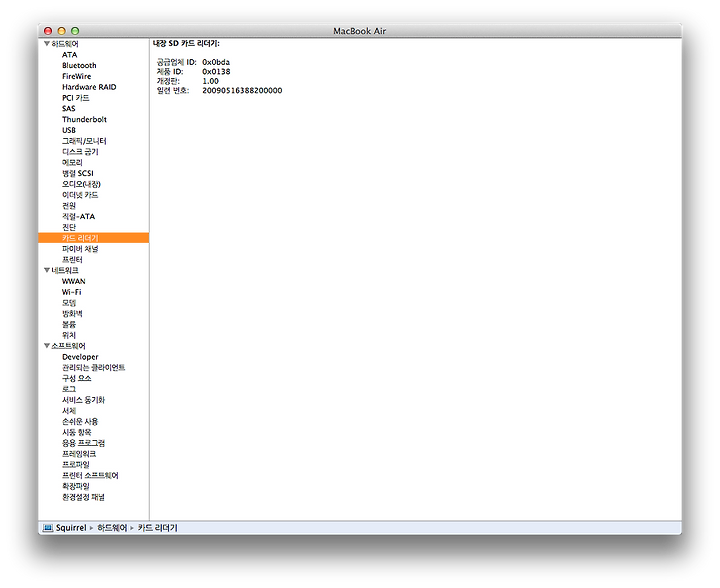Screen dimensions: 720x588
Task: Click Squirrel in the path bar
Action: [x=71, y=528]
